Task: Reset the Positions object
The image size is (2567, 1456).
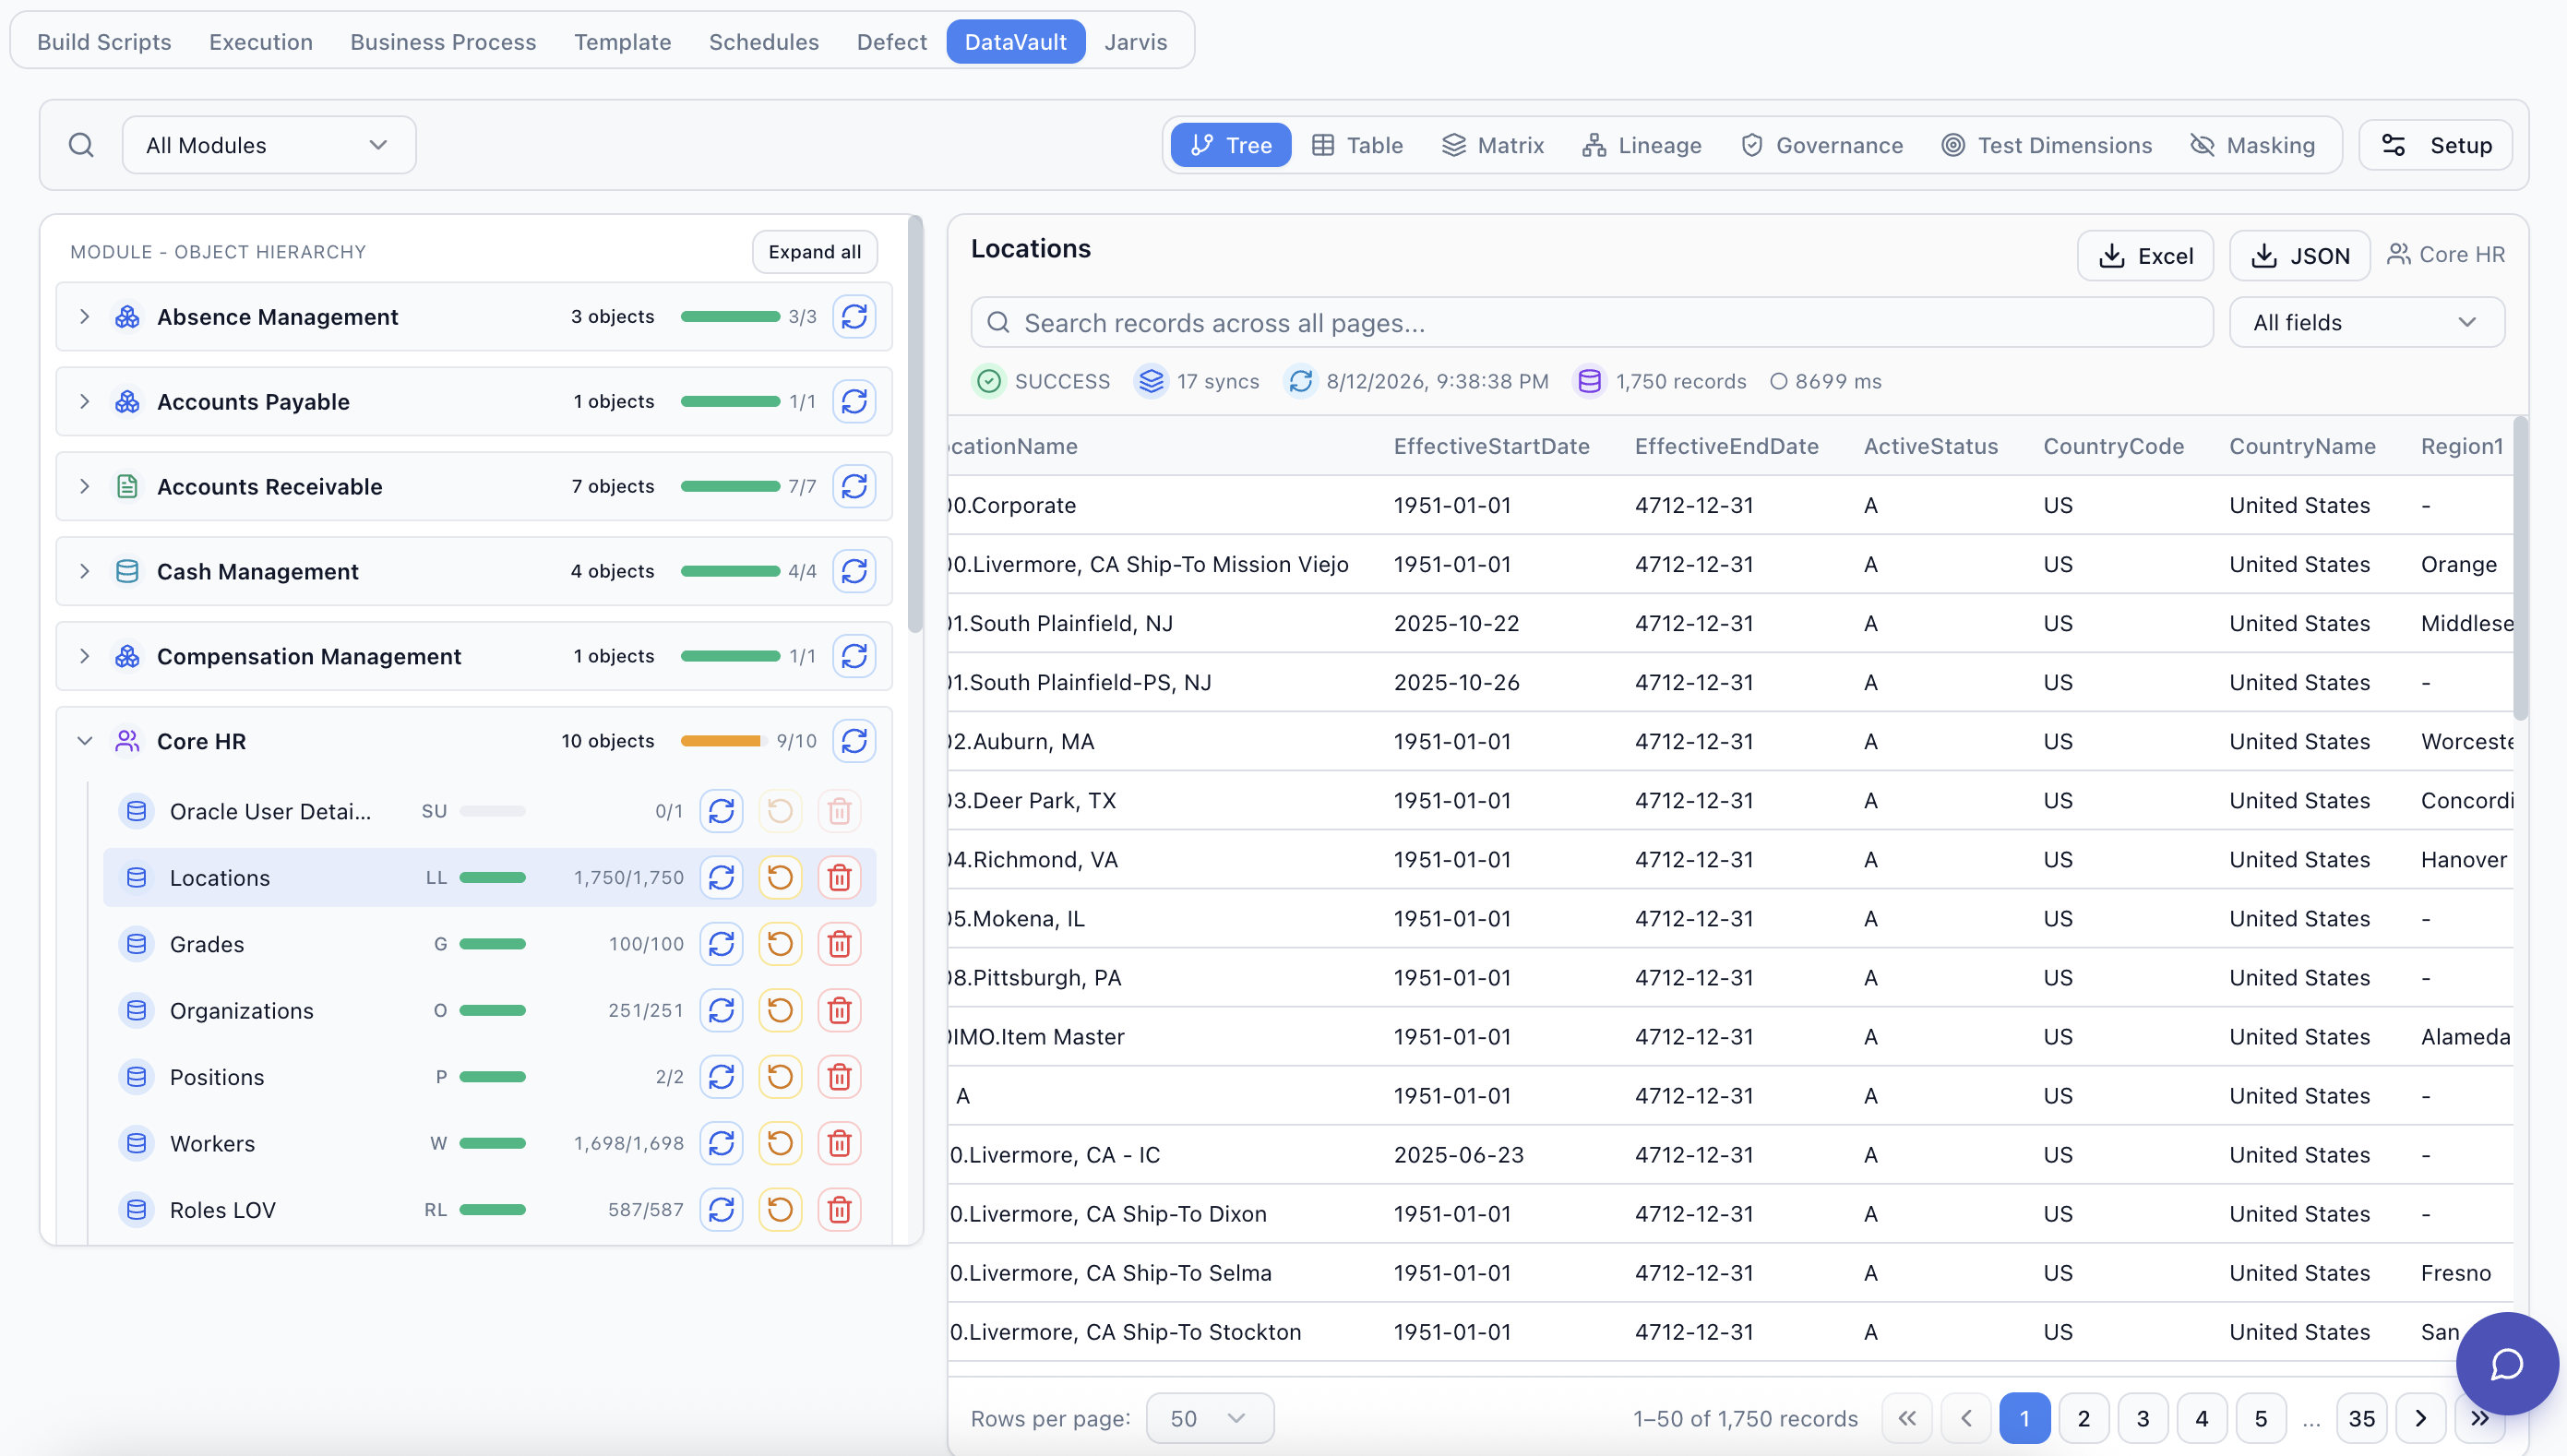Action: (780, 1077)
